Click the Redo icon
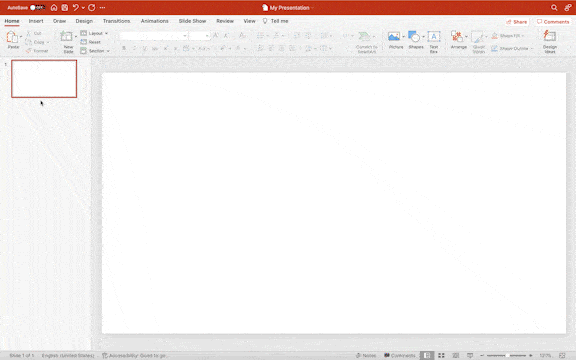 91,7
